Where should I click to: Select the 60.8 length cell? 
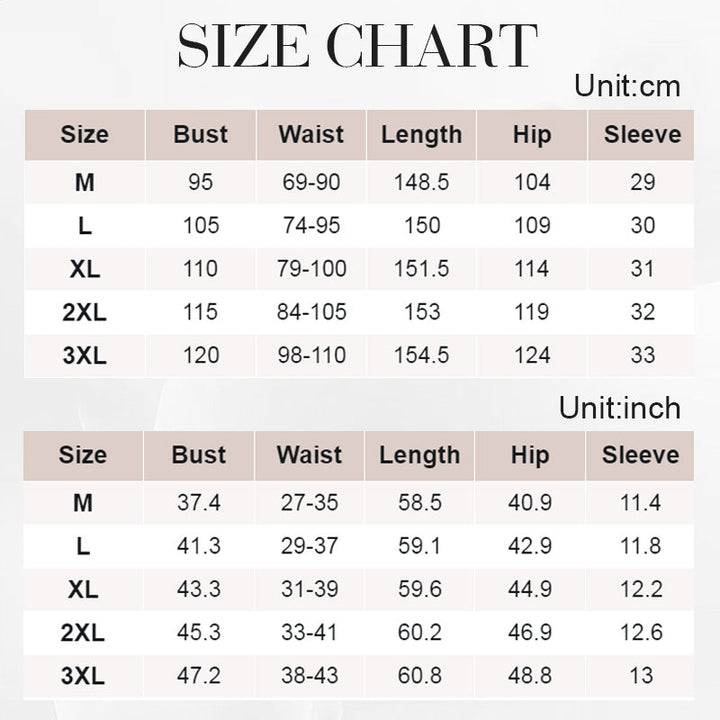(420, 676)
